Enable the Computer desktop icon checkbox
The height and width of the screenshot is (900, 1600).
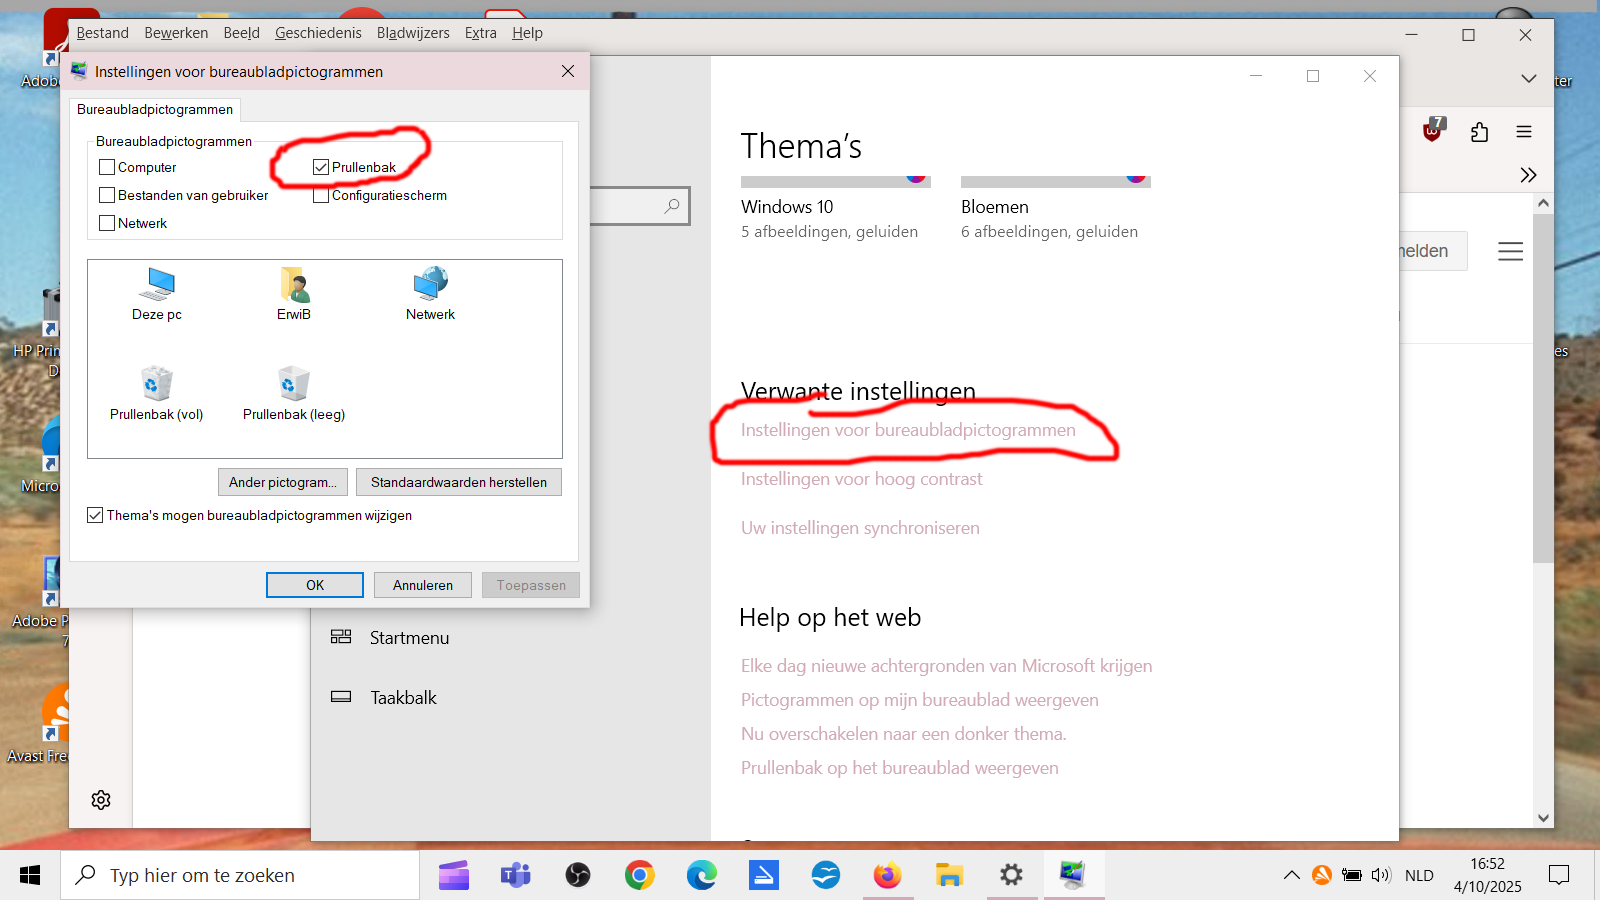pos(107,167)
